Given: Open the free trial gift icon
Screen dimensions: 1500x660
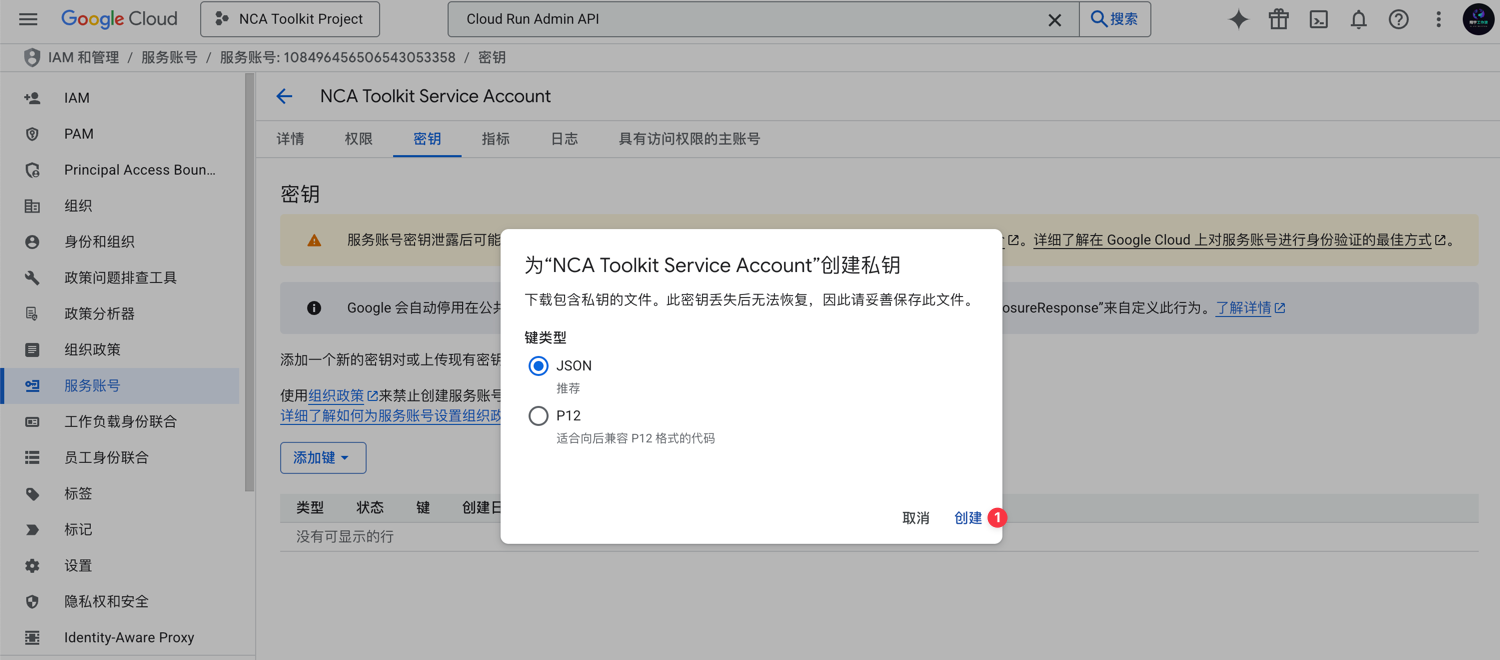Looking at the screenshot, I should coord(1278,19).
